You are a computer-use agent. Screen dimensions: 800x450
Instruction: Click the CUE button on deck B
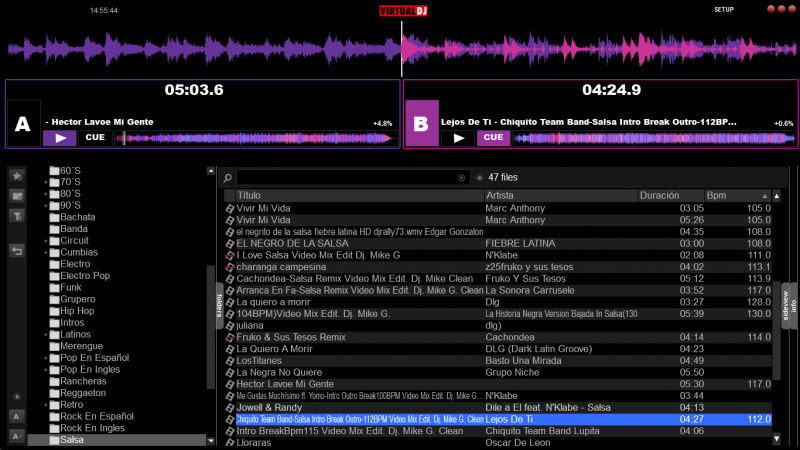pos(491,138)
